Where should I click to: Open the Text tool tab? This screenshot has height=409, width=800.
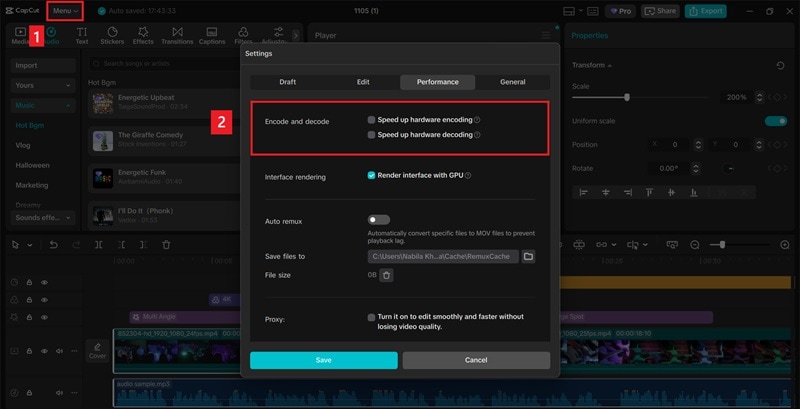[82, 36]
